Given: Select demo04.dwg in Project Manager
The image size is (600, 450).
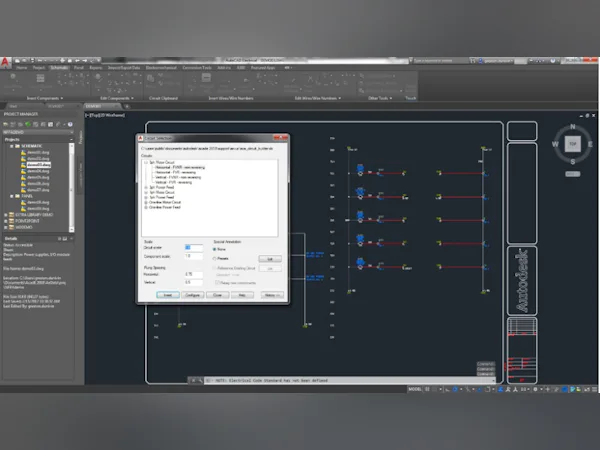Looking at the screenshot, I should point(38,171).
